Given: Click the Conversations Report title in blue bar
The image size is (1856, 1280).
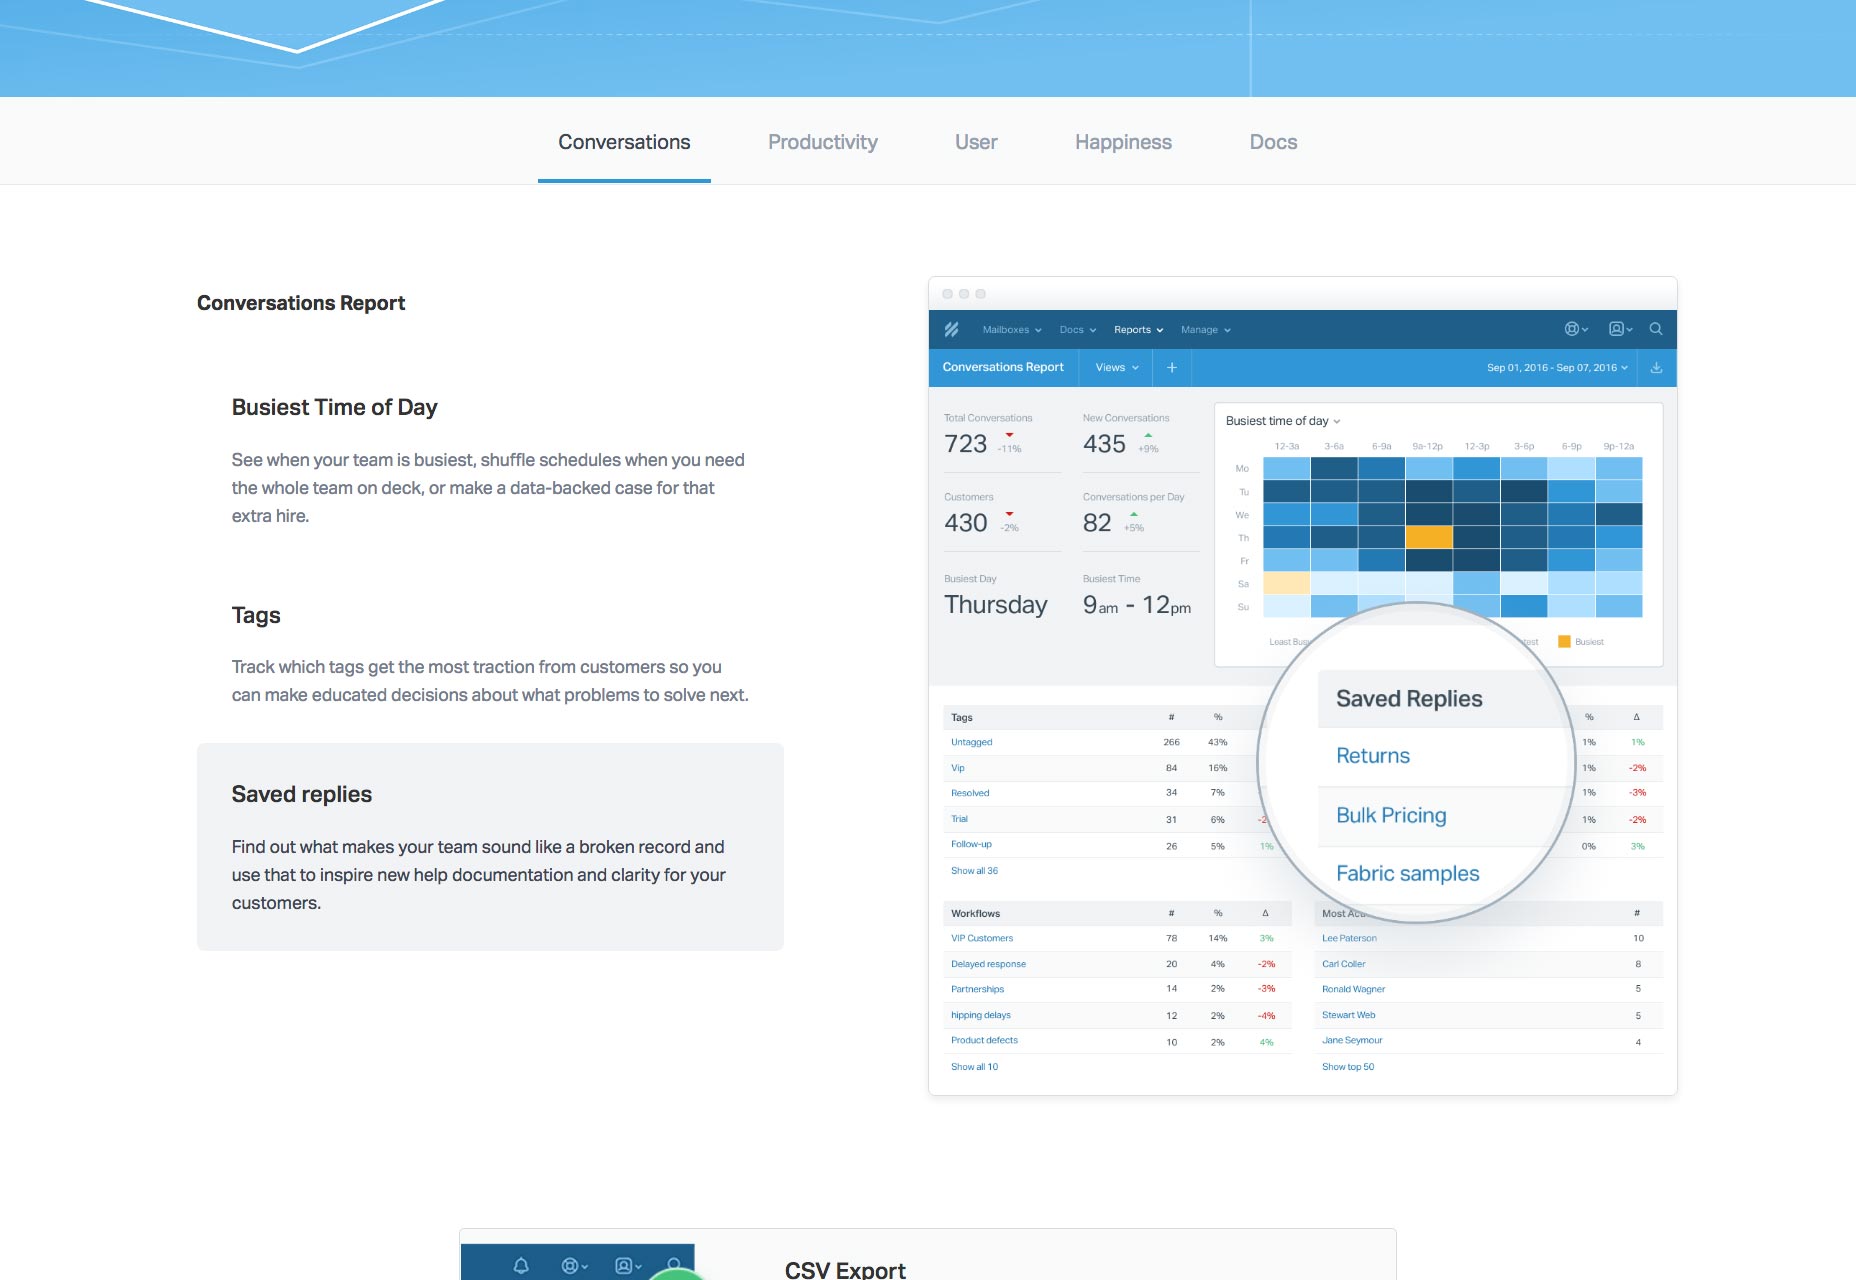Looking at the screenshot, I should coord(1003,367).
